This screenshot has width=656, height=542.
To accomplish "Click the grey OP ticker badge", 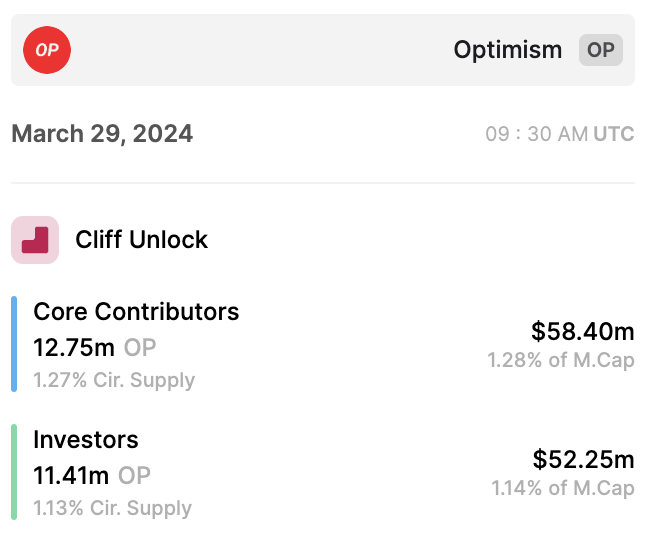I will [600, 50].
